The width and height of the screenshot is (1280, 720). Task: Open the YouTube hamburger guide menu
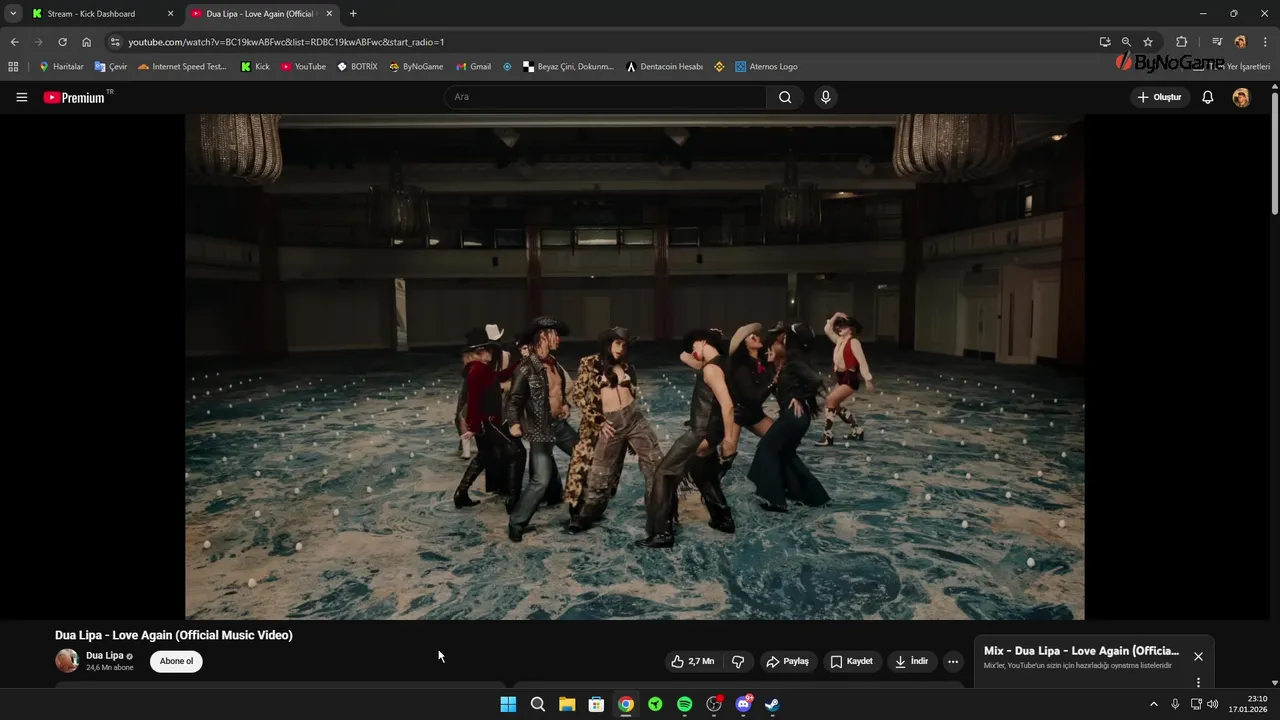click(21, 97)
